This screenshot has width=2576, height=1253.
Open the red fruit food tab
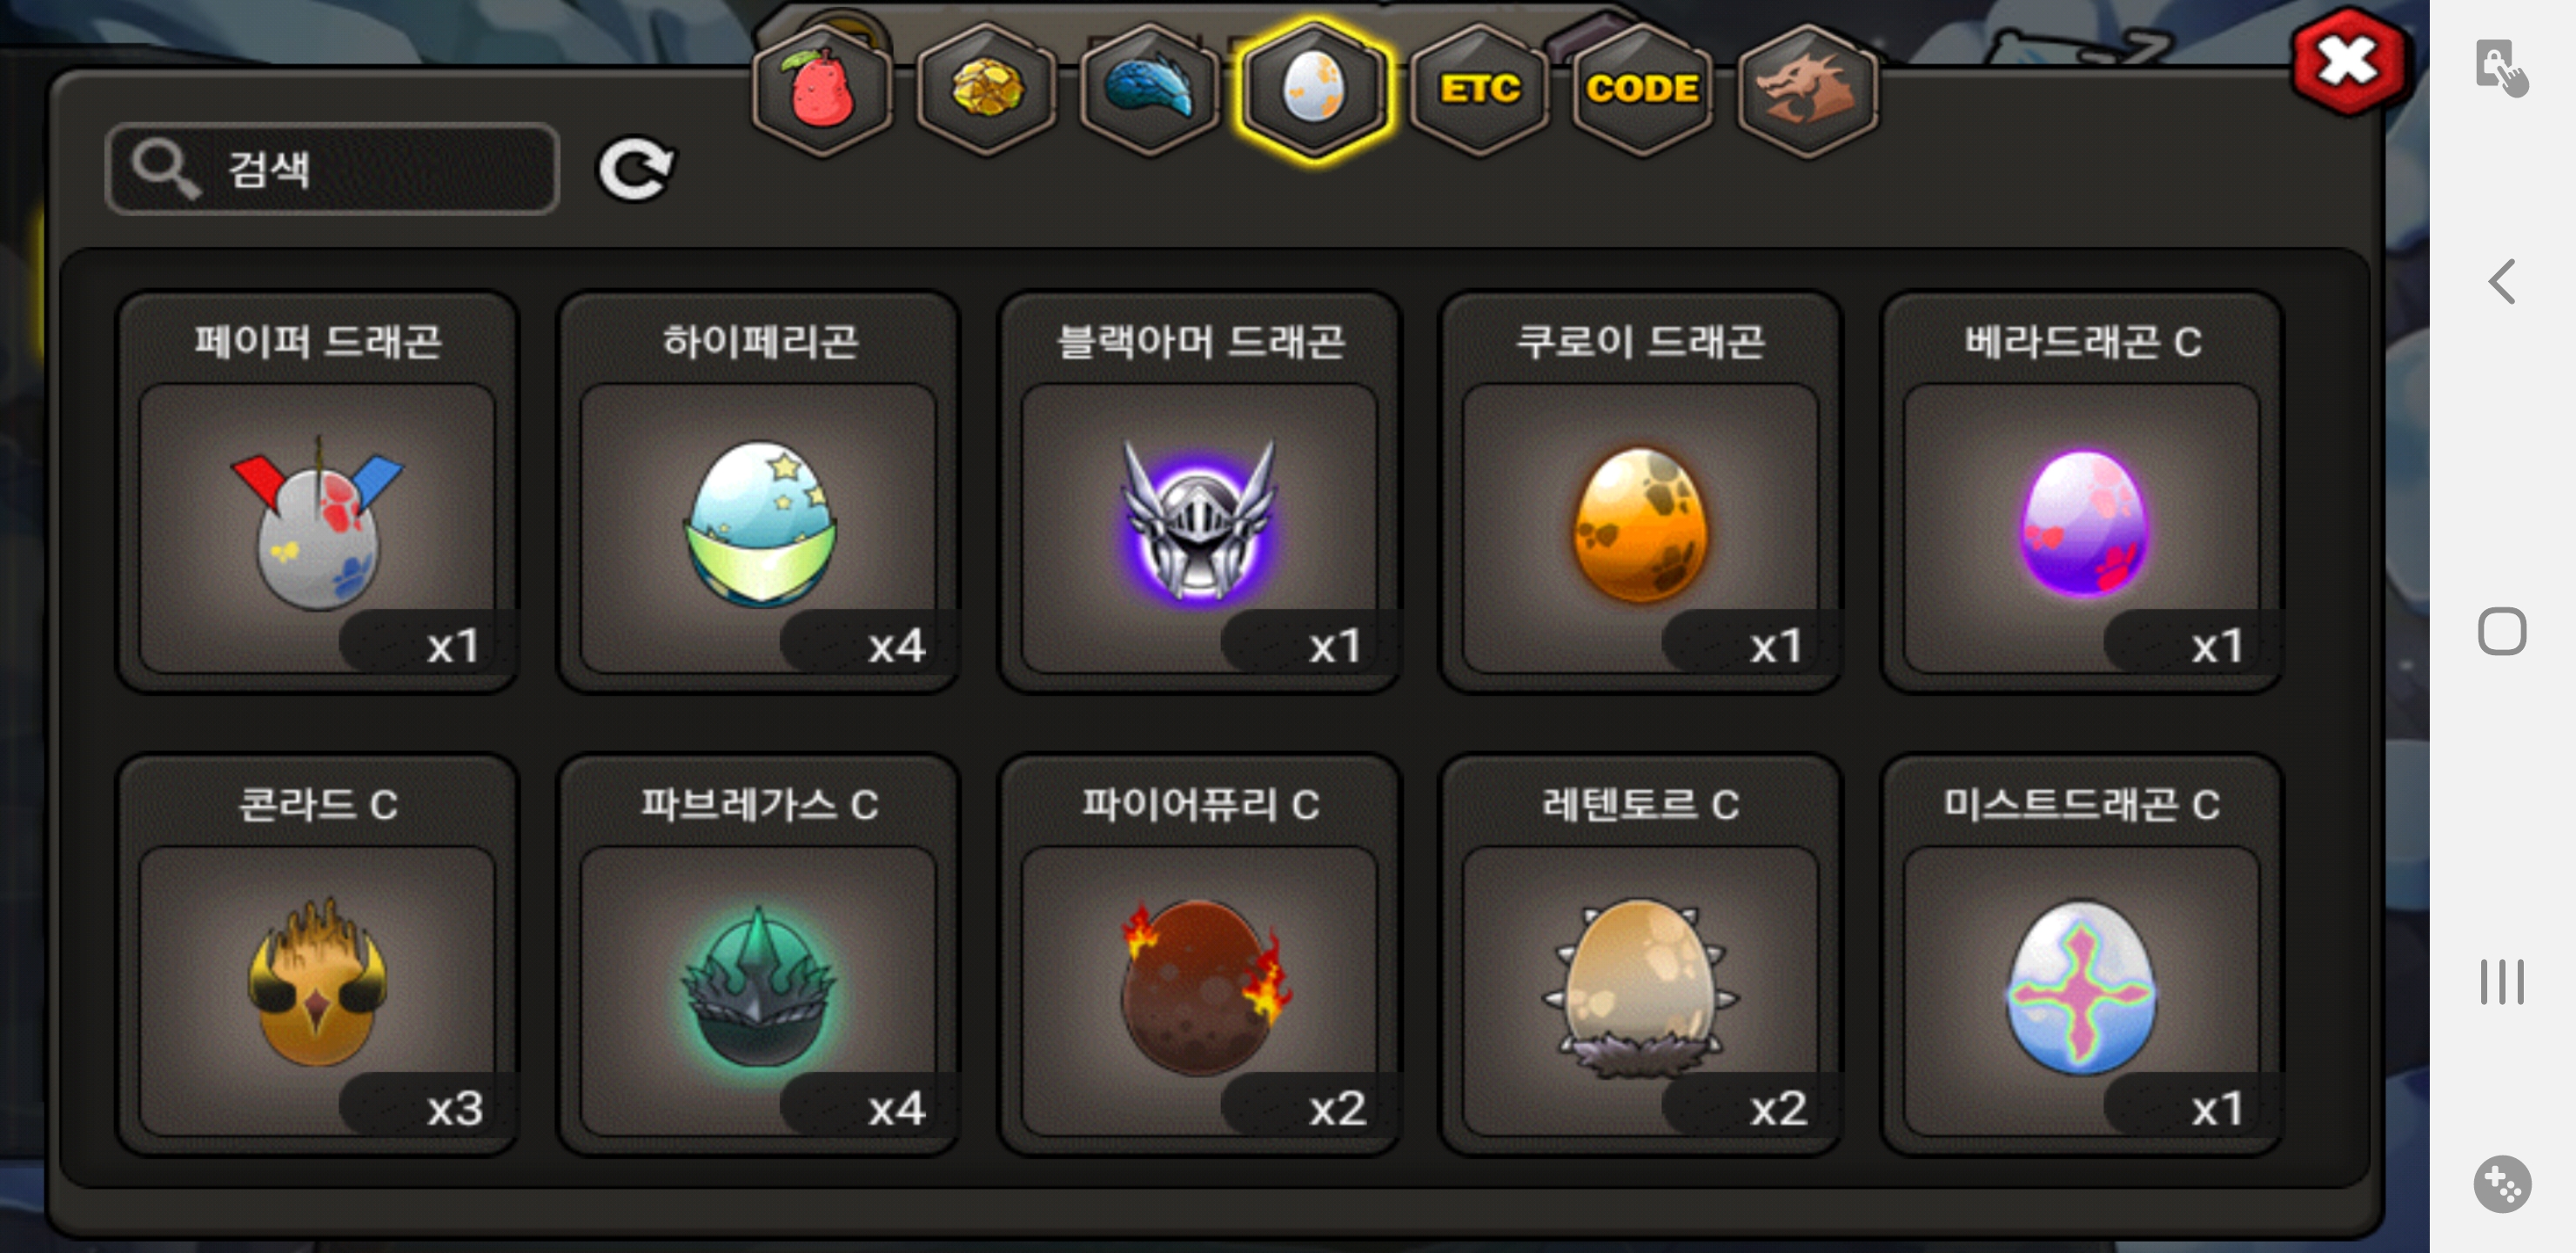coord(822,90)
